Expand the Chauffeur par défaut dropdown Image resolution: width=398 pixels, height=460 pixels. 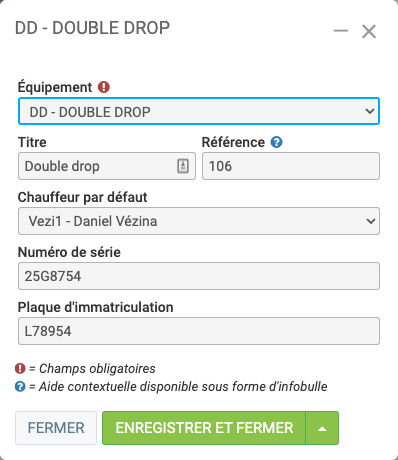tap(199, 221)
